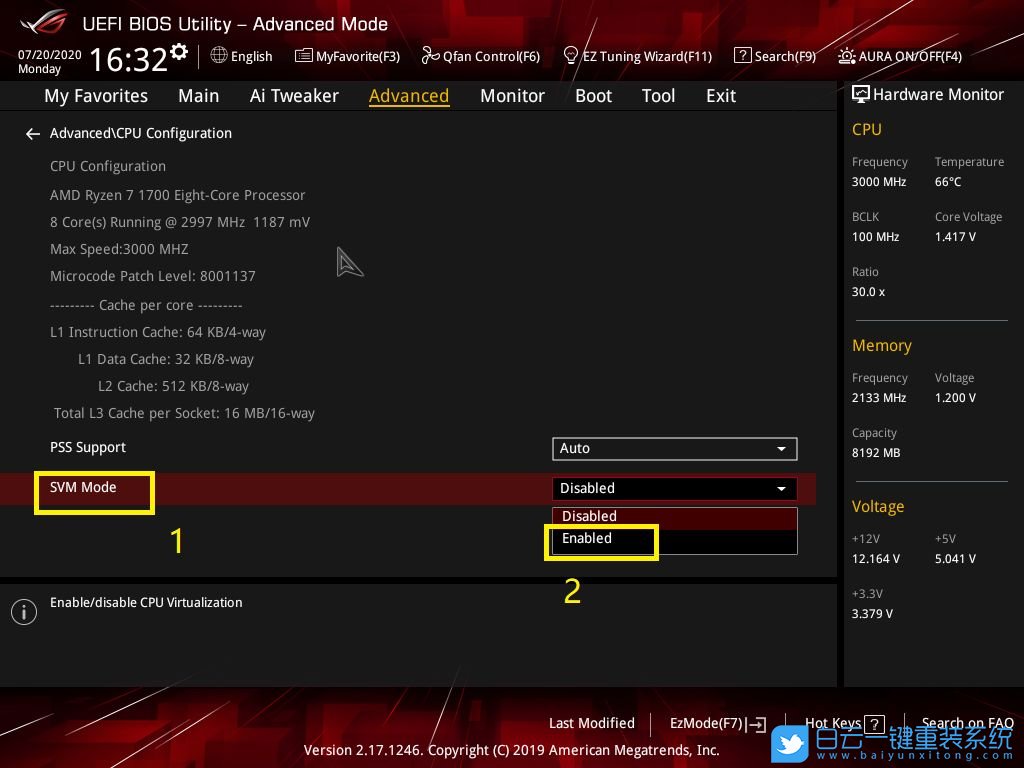The height and width of the screenshot is (768, 1024).
Task: Open MyFavorite(F3) from the top toolbar
Action: [347, 56]
